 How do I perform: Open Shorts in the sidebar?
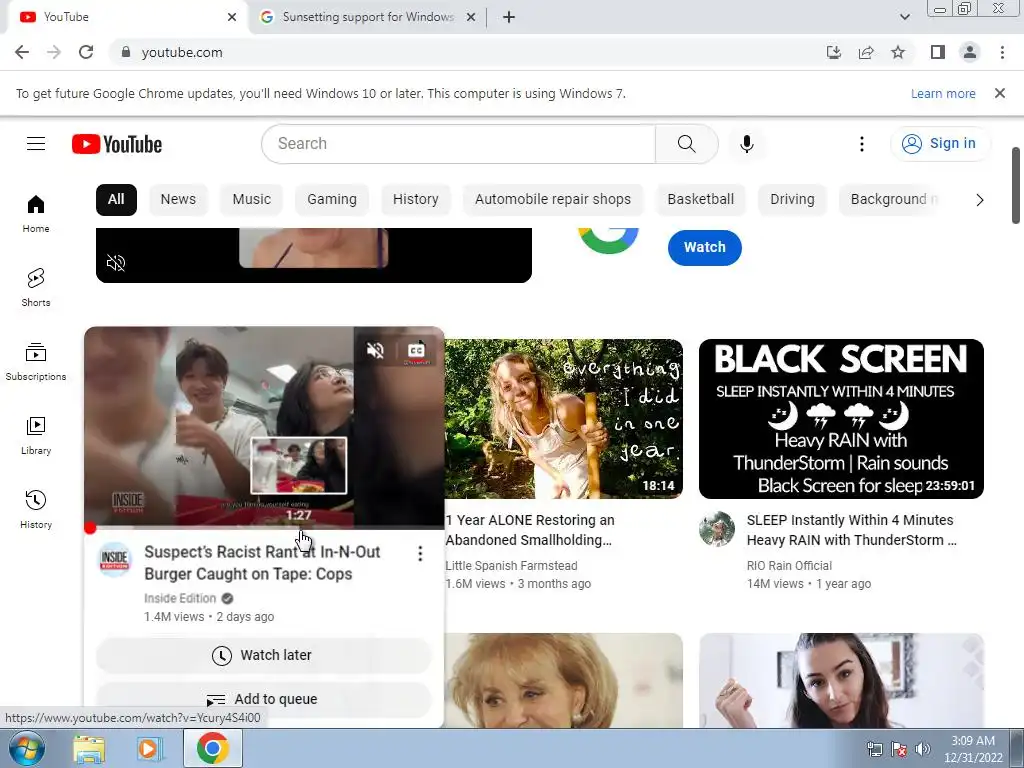[36, 287]
